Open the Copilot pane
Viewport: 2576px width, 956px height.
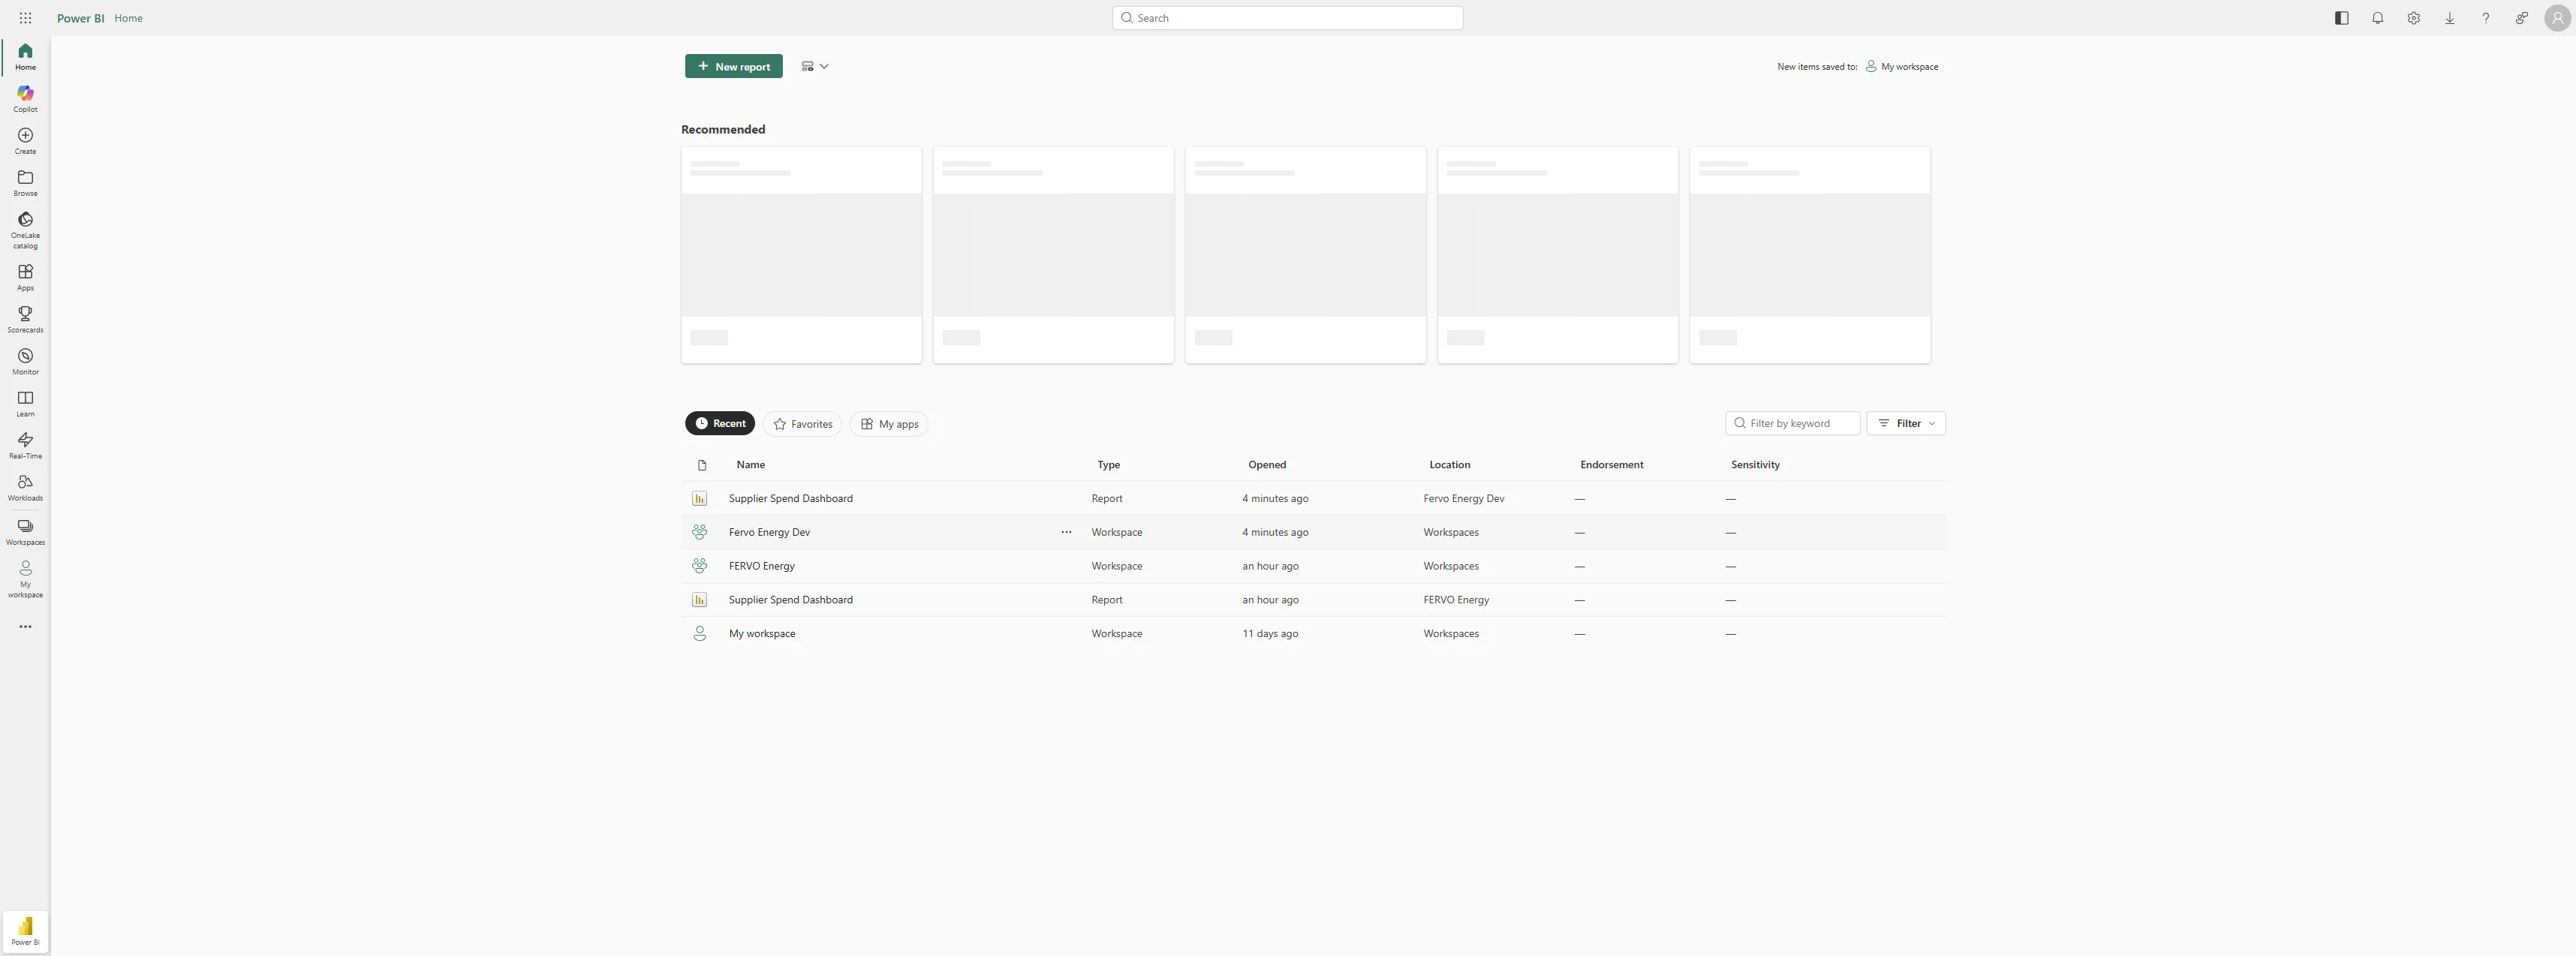click(x=24, y=98)
